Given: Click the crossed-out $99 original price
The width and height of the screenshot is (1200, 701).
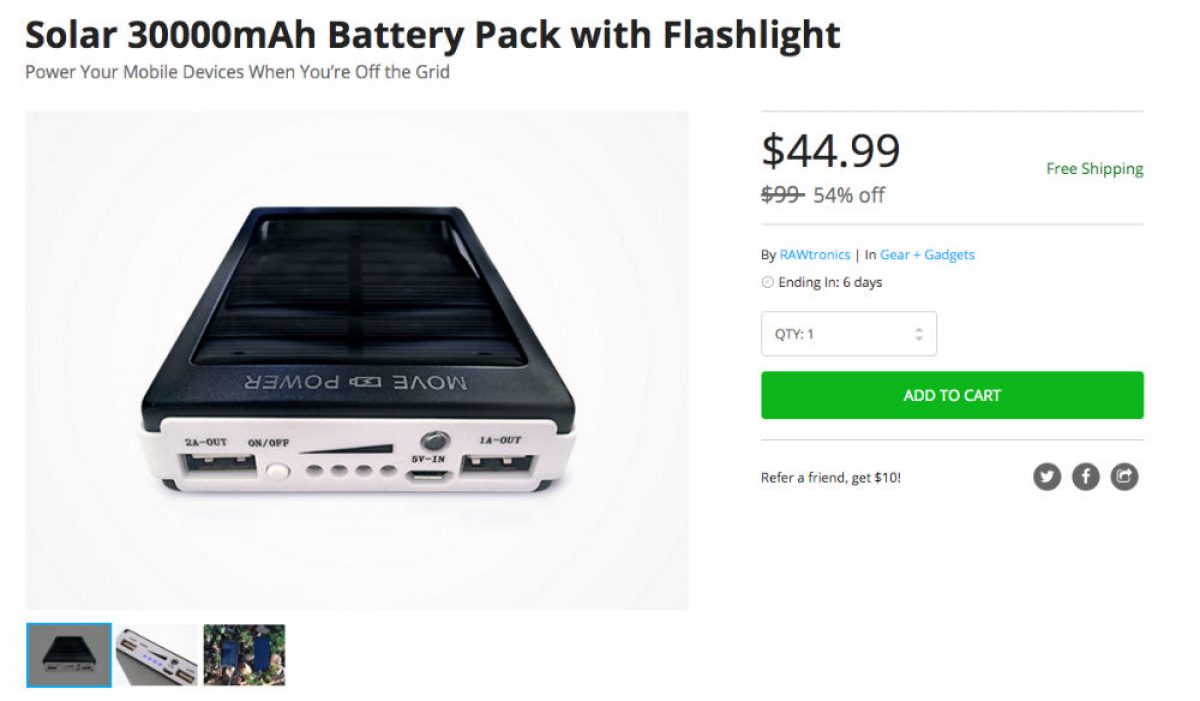Looking at the screenshot, I should (782, 195).
